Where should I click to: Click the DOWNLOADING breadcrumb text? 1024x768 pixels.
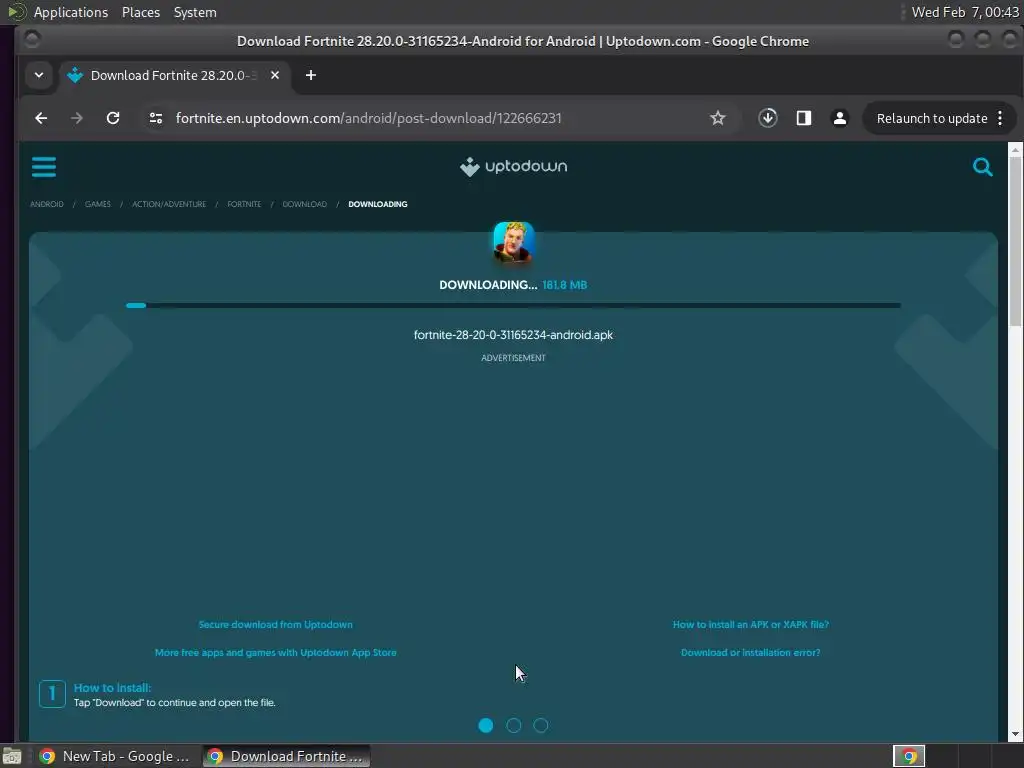coord(377,204)
